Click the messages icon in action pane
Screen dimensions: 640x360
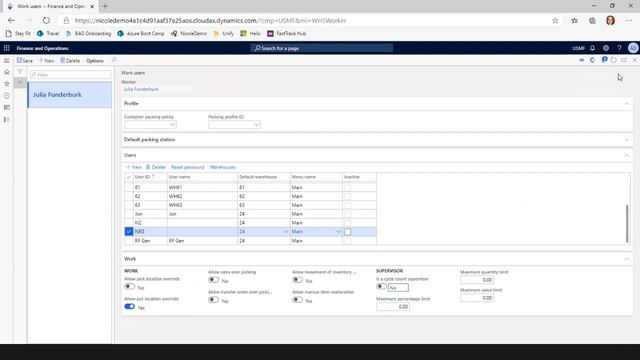pos(604,60)
